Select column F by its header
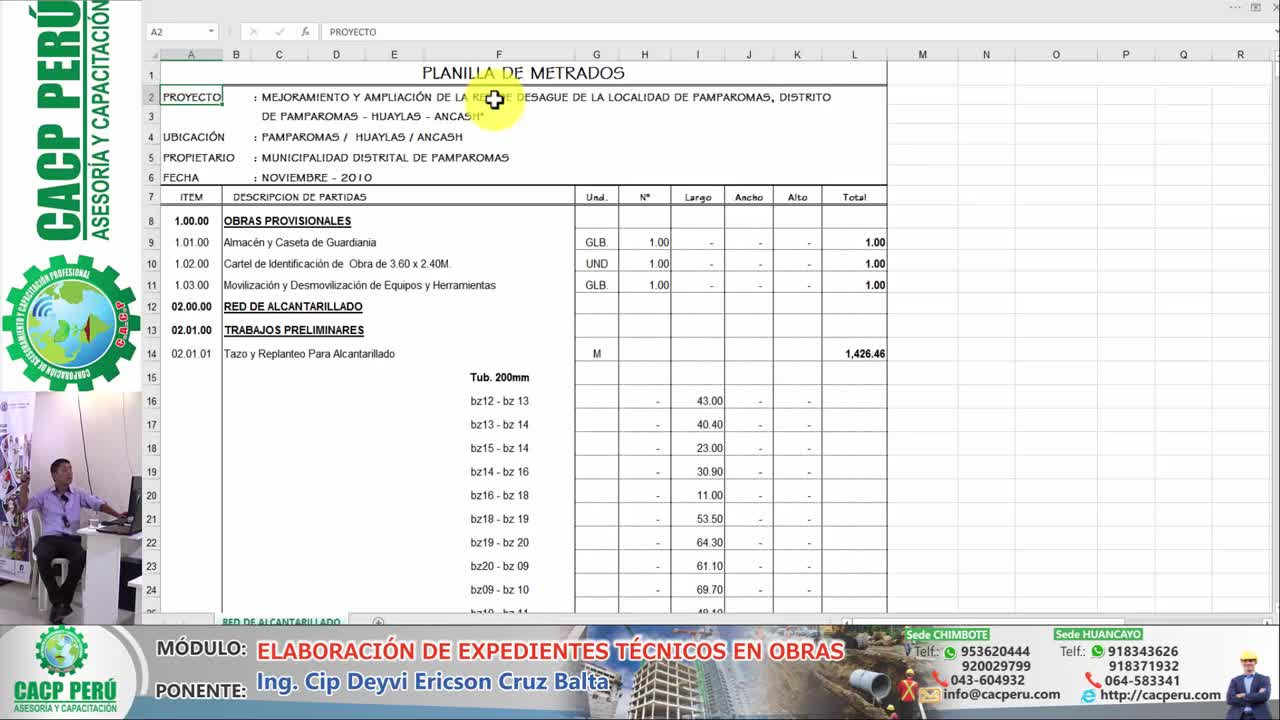1280x720 pixels. point(498,54)
